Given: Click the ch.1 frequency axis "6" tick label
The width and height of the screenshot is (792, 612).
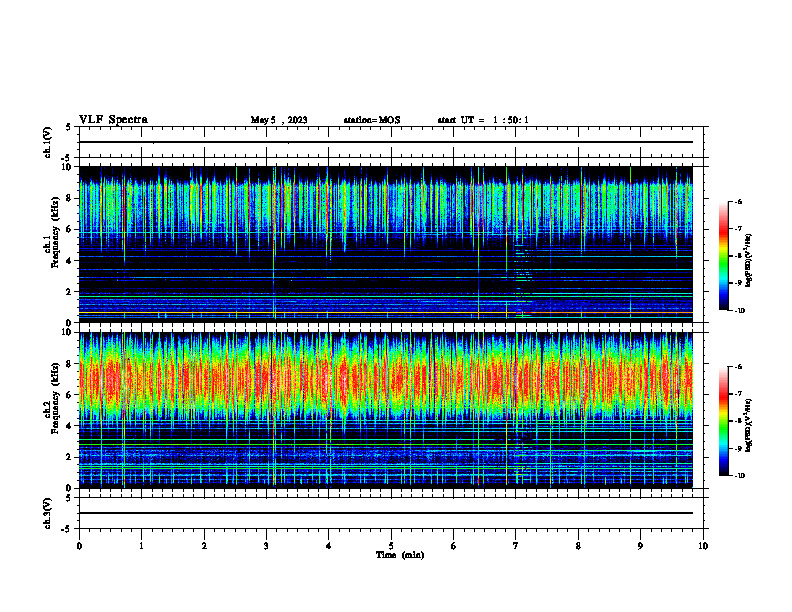Looking at the screenshot, I should (70, 229).
